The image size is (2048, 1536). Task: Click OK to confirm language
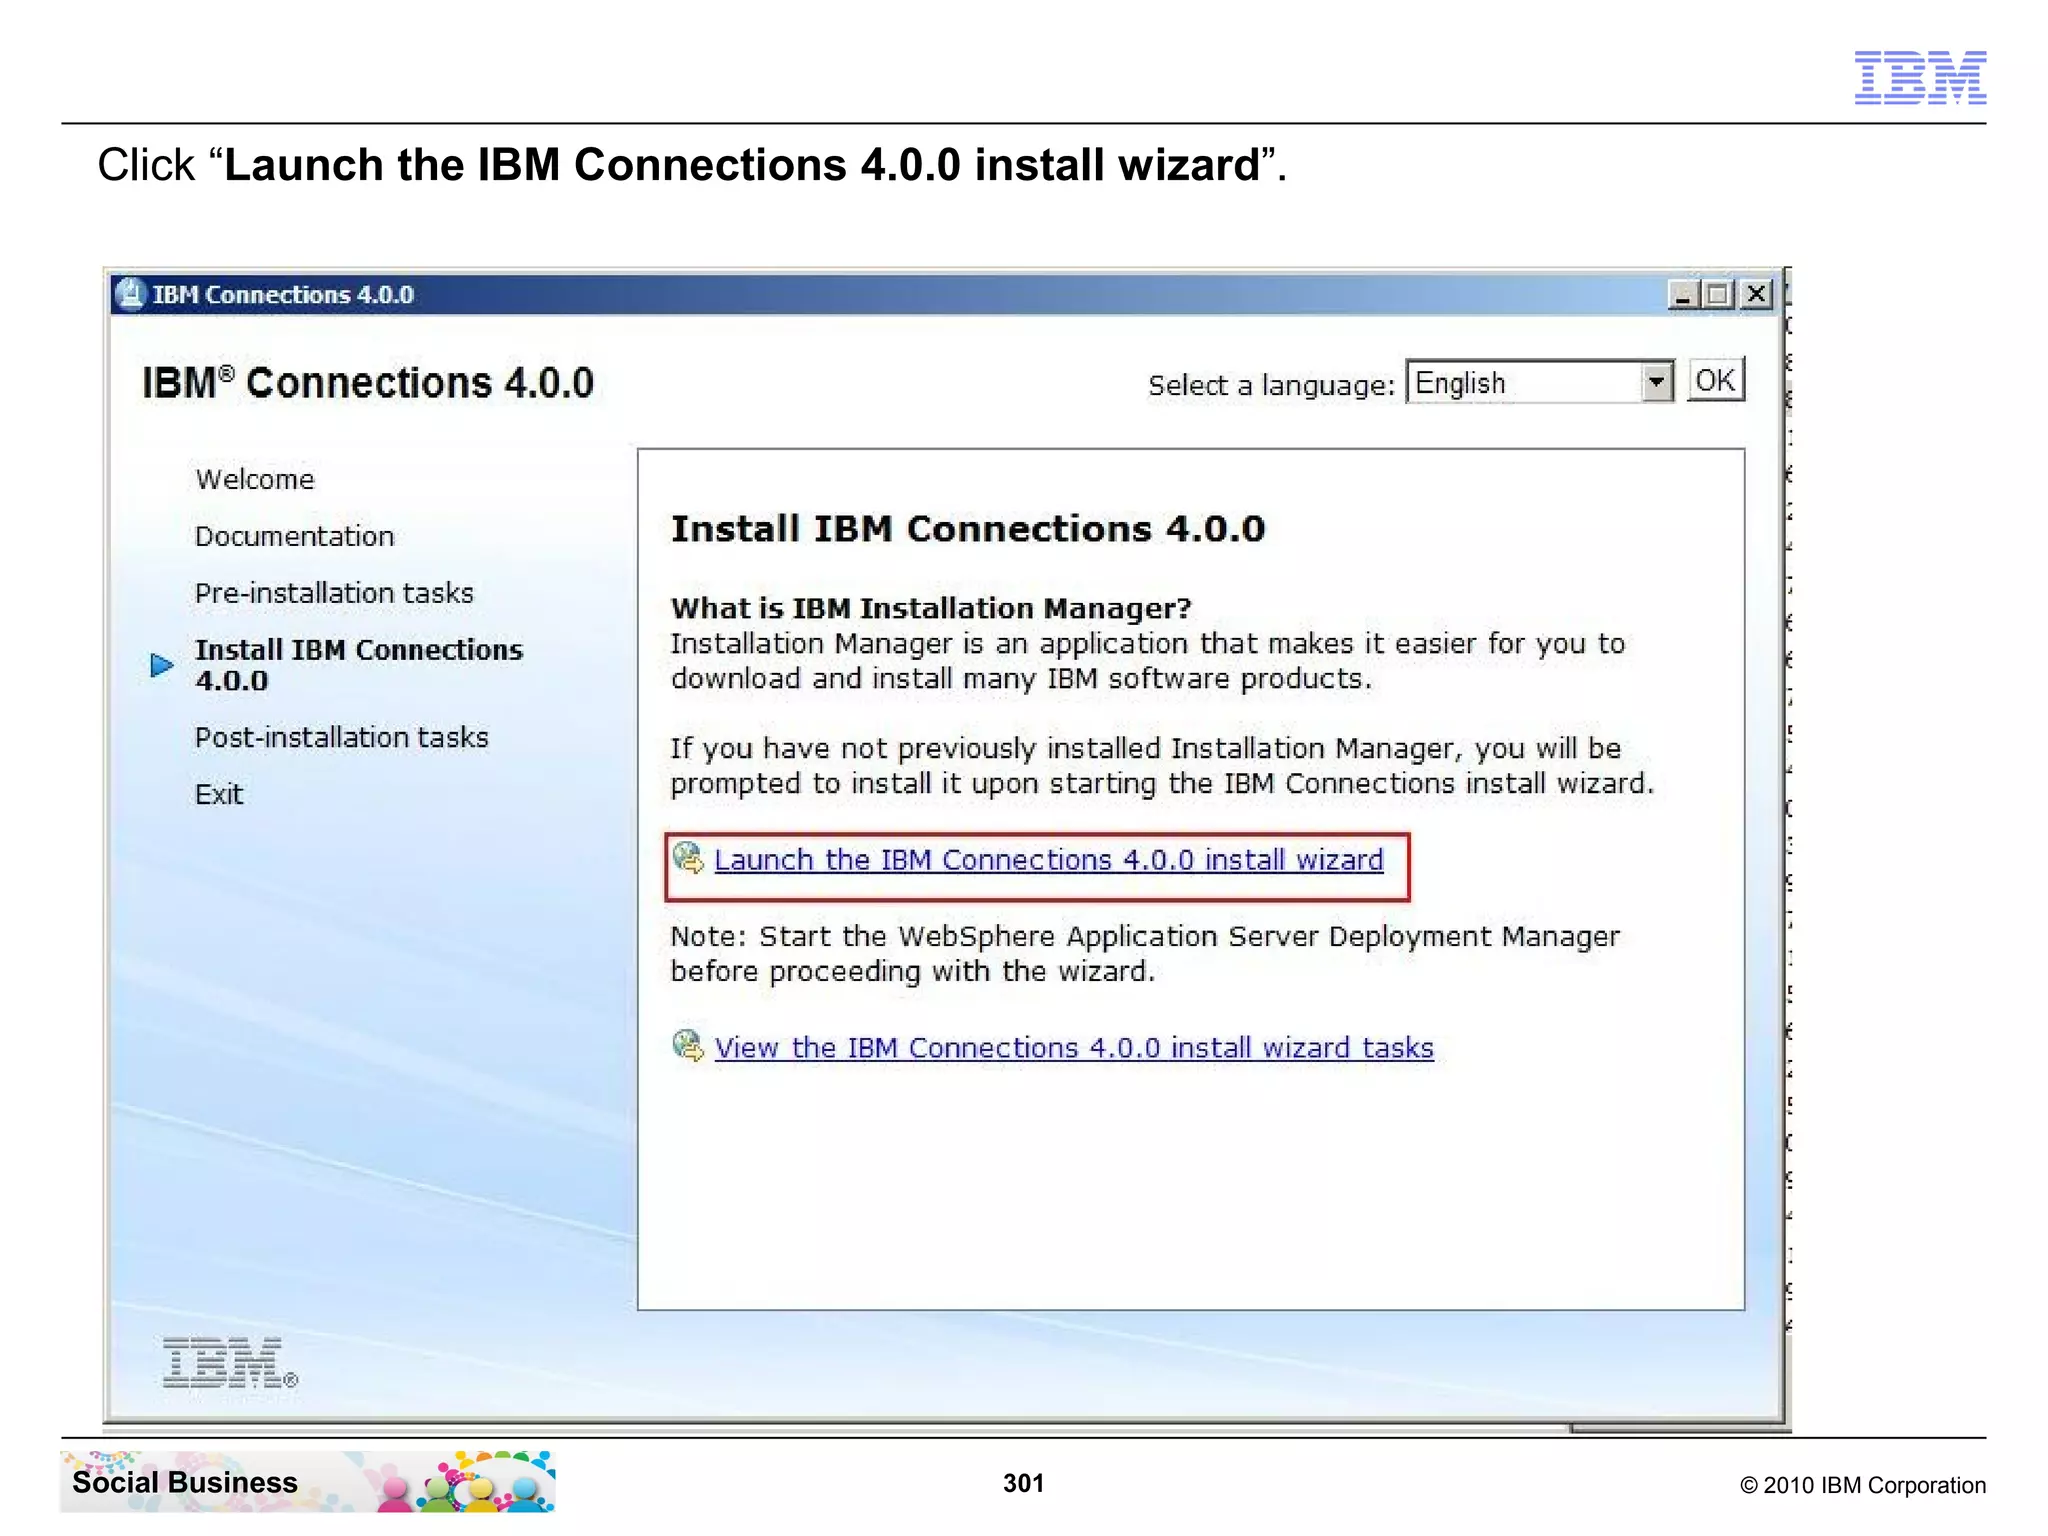pyautogui.click(x=1715, y=380)
